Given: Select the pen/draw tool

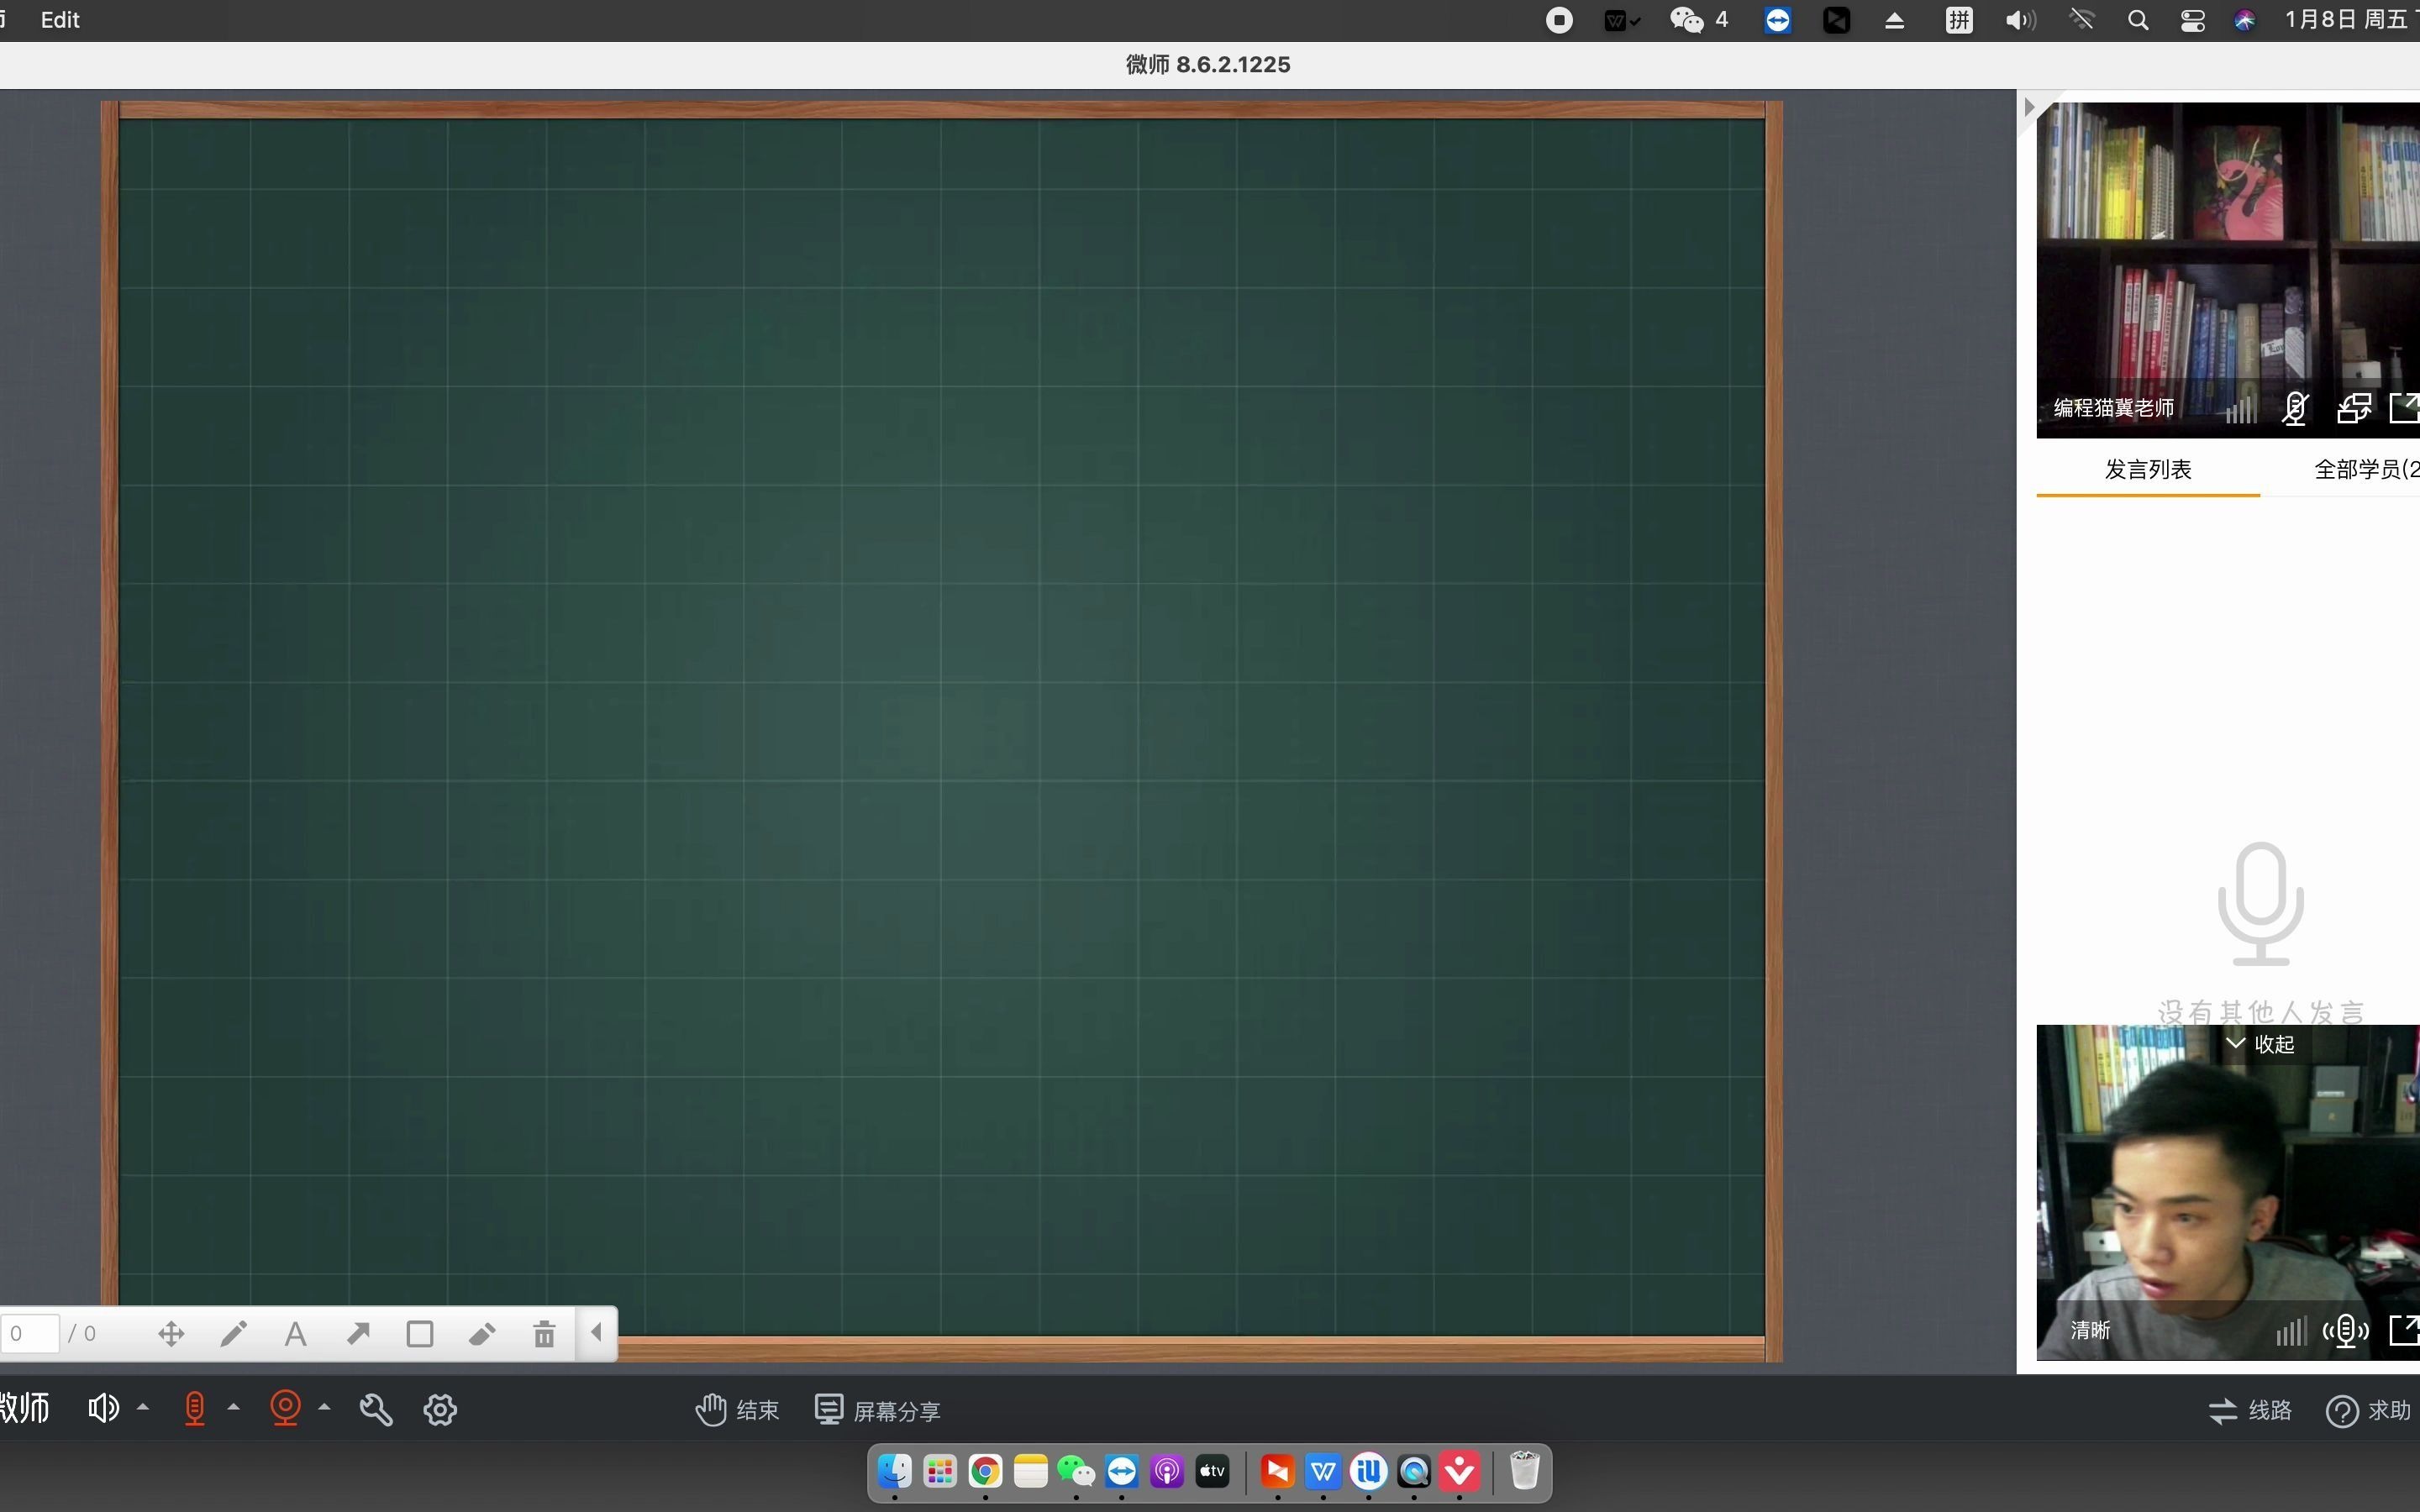Looking at the screenshot, I should pos(234,1334).
